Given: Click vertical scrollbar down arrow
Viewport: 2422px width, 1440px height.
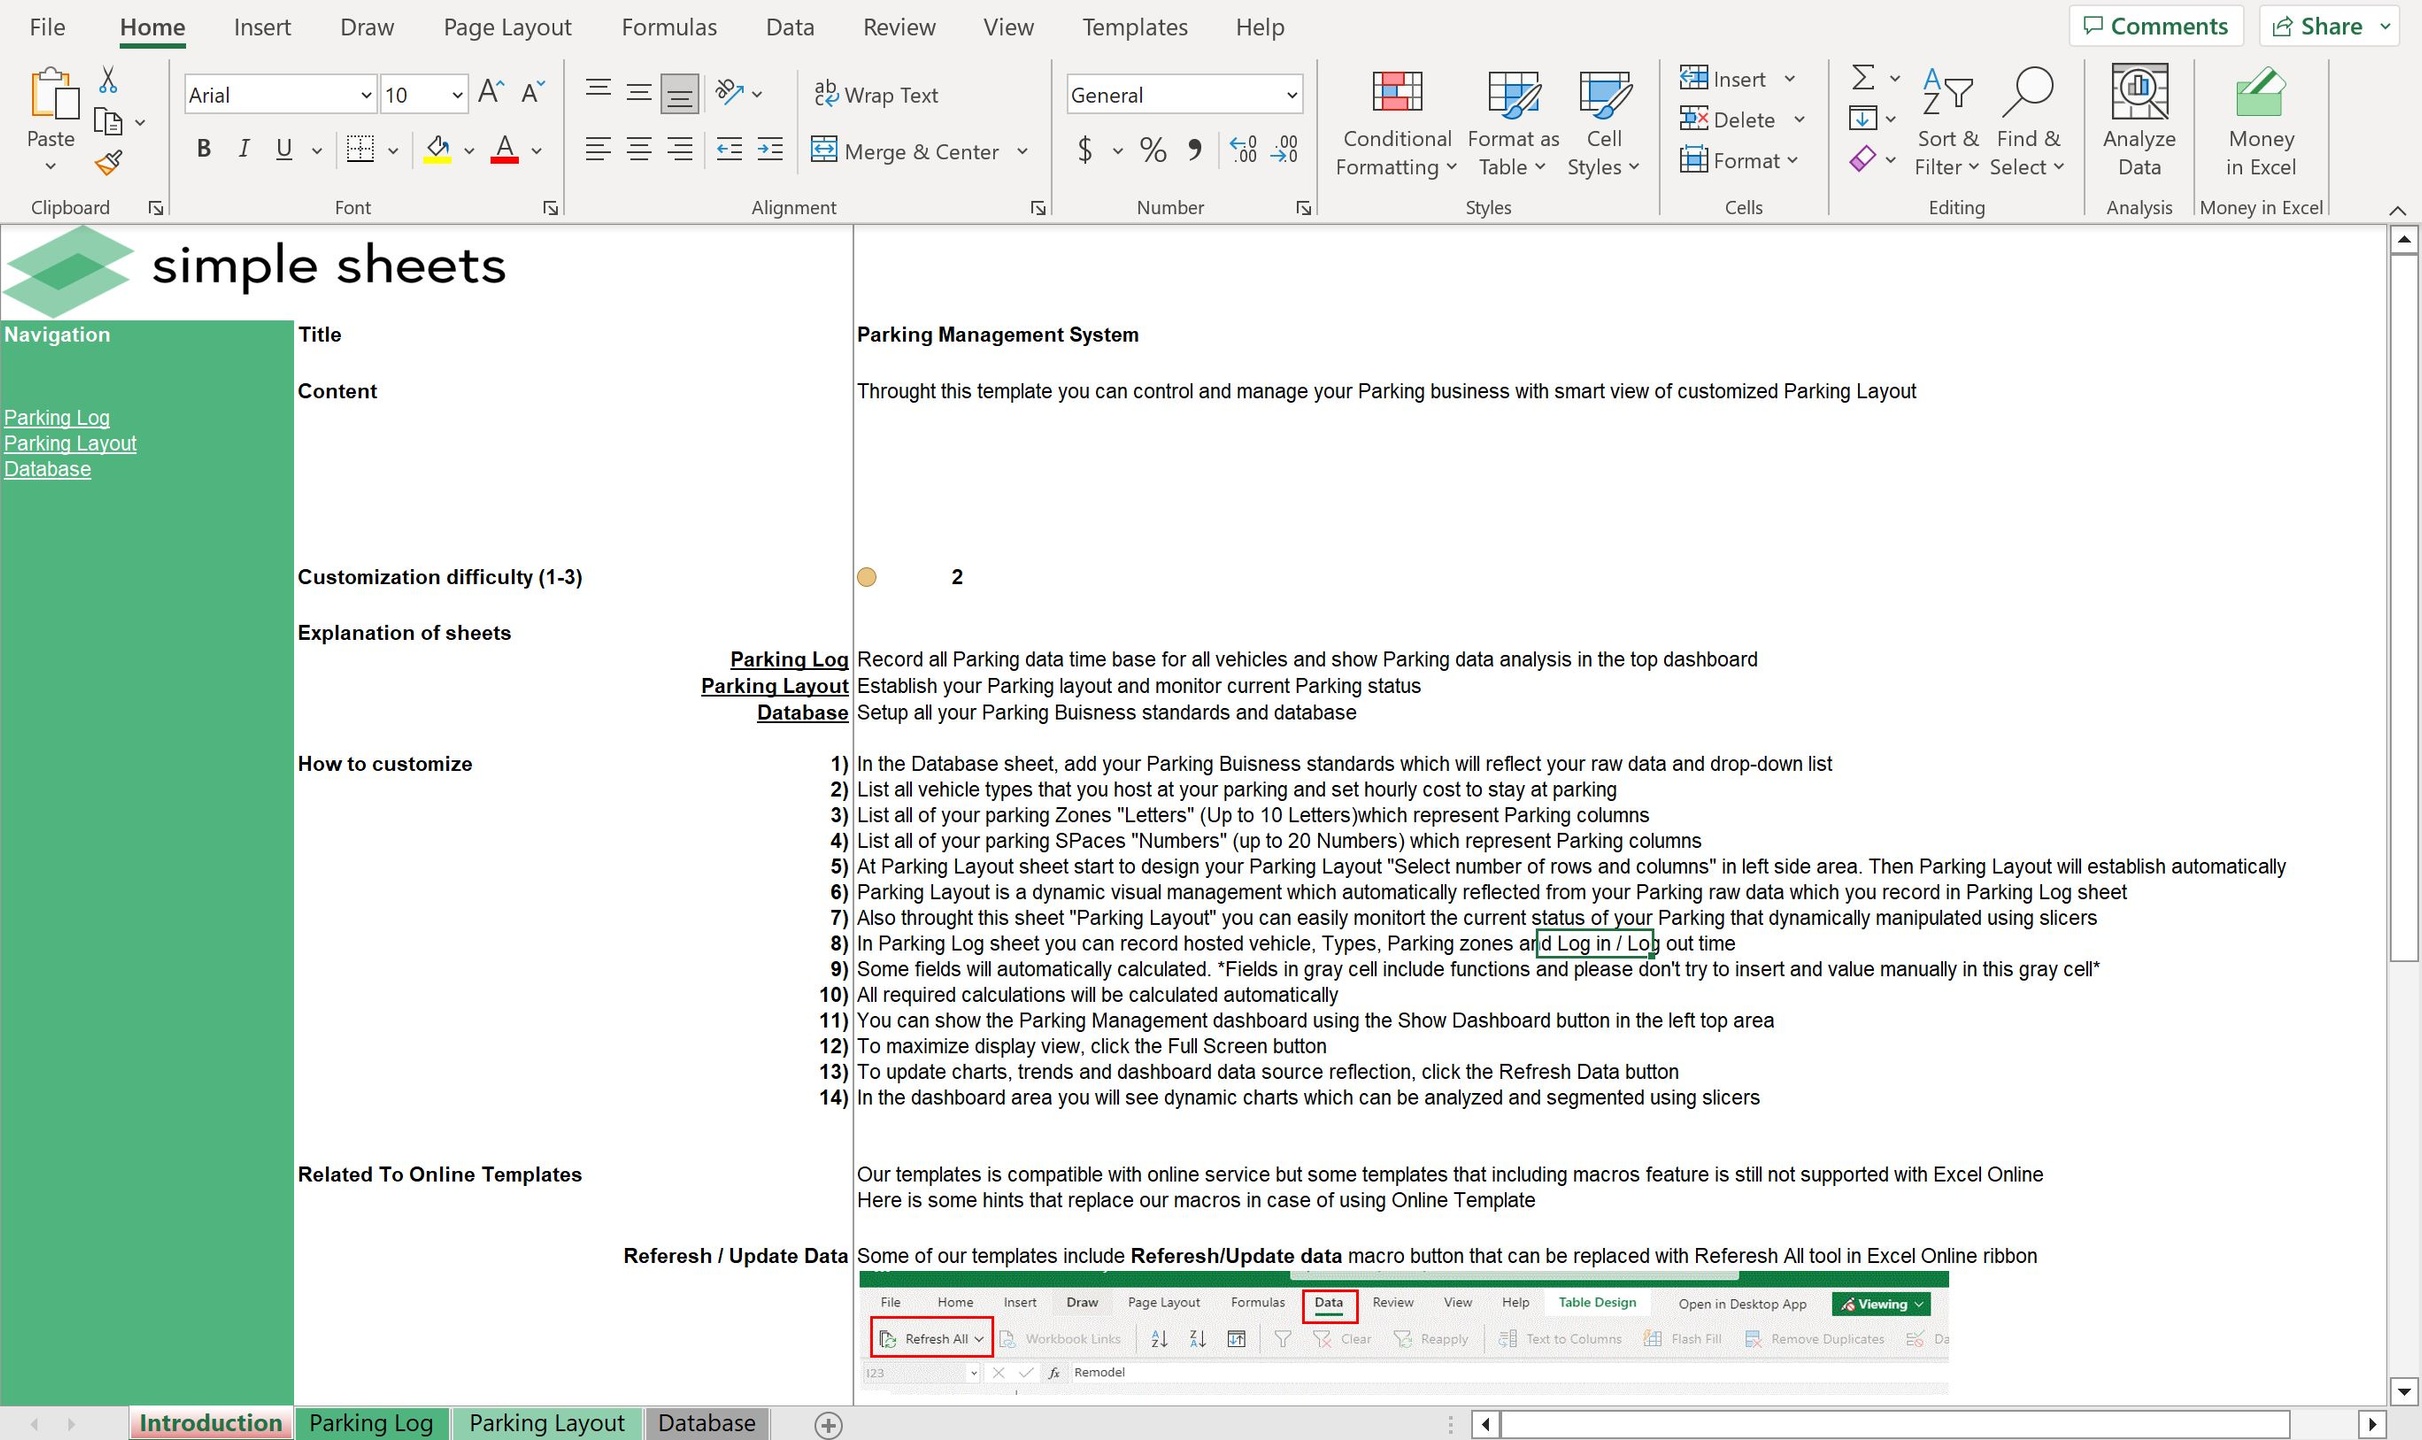Looking at the screenshot, I should click(x=2403, y=1390).
